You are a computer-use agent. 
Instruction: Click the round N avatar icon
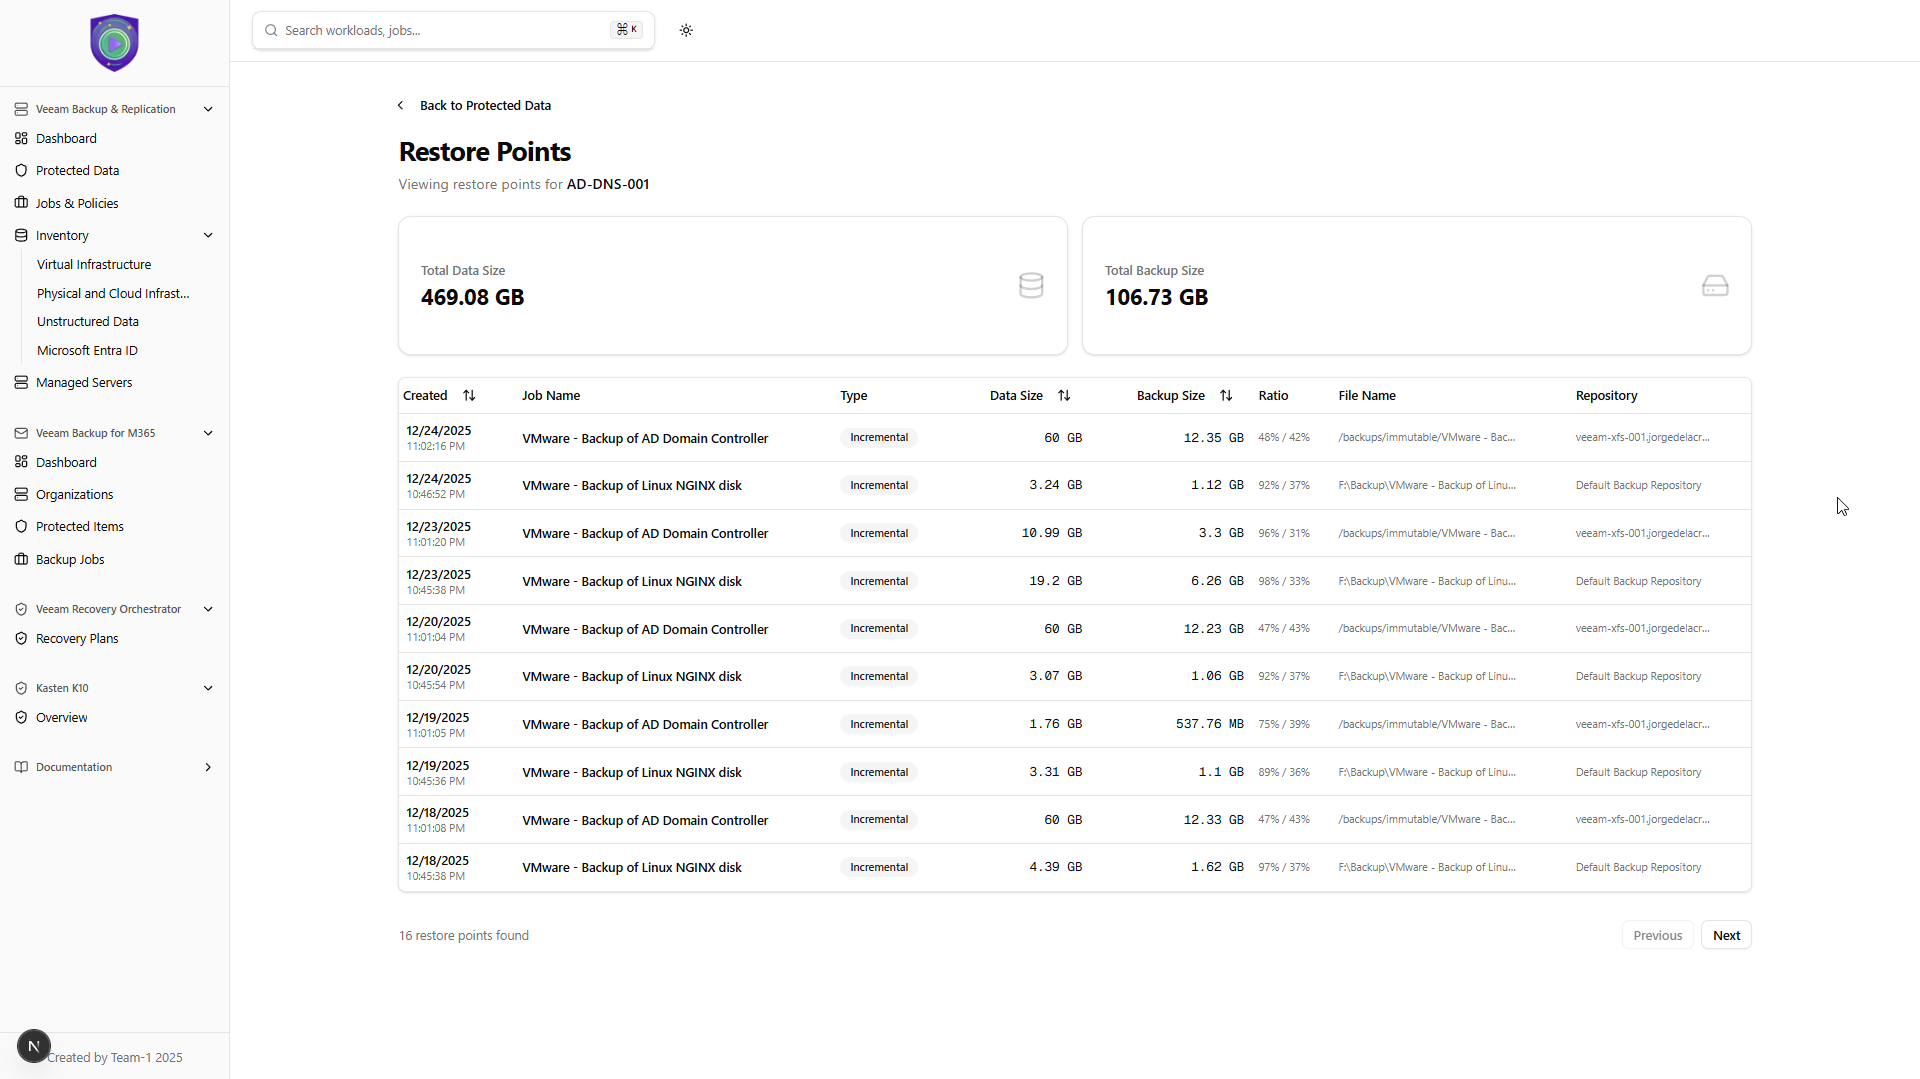click(34, 1046)
